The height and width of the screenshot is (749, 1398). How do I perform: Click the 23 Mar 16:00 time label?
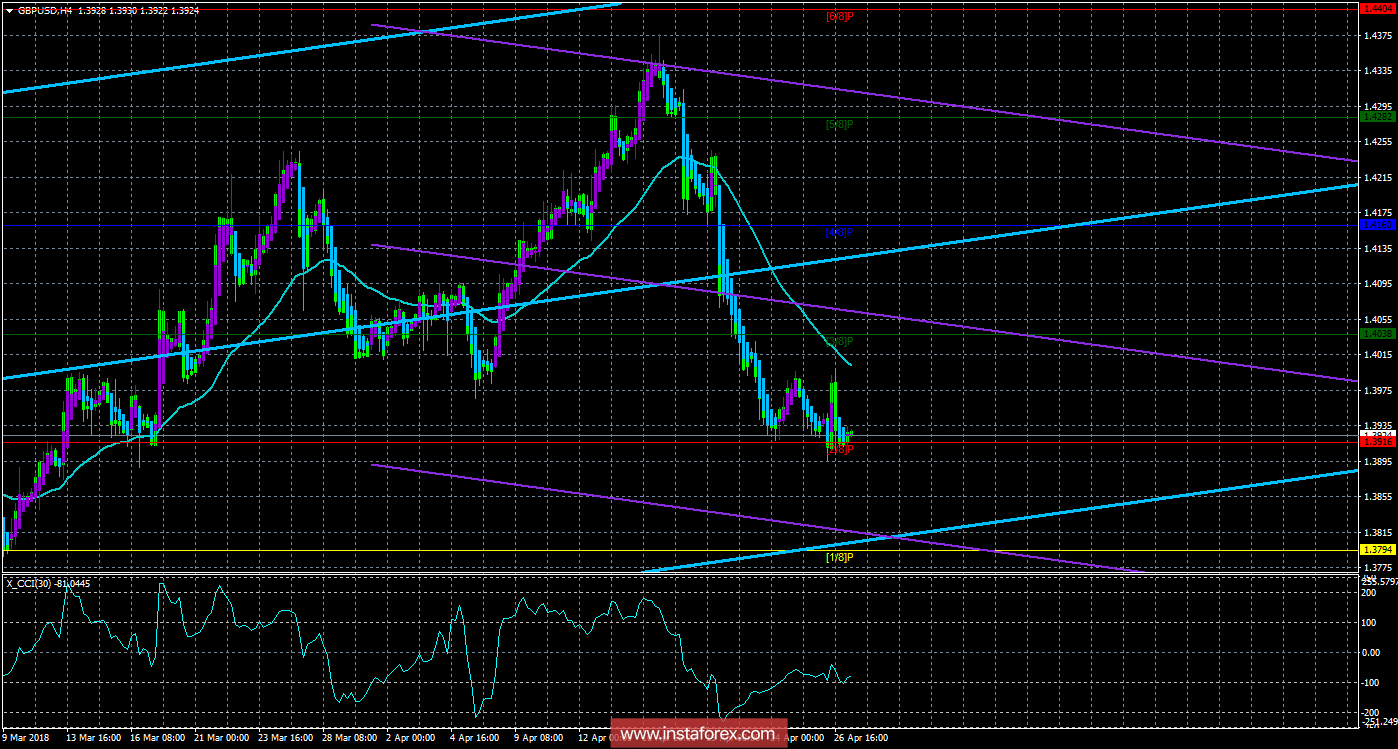[287, 737]
